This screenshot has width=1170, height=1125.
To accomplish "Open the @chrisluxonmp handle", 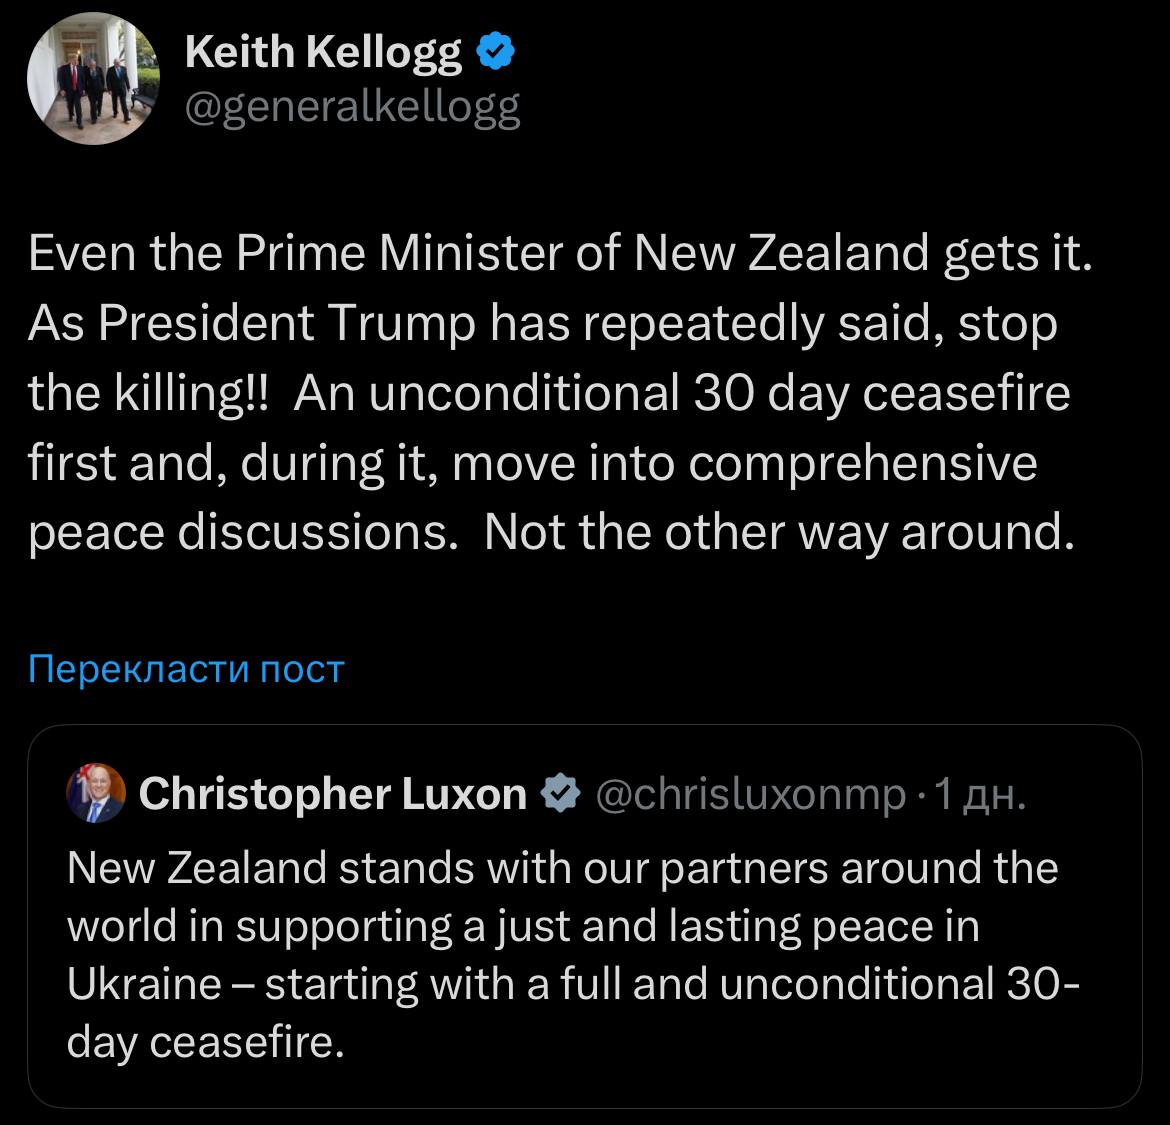I will click(x=750, y=794).
